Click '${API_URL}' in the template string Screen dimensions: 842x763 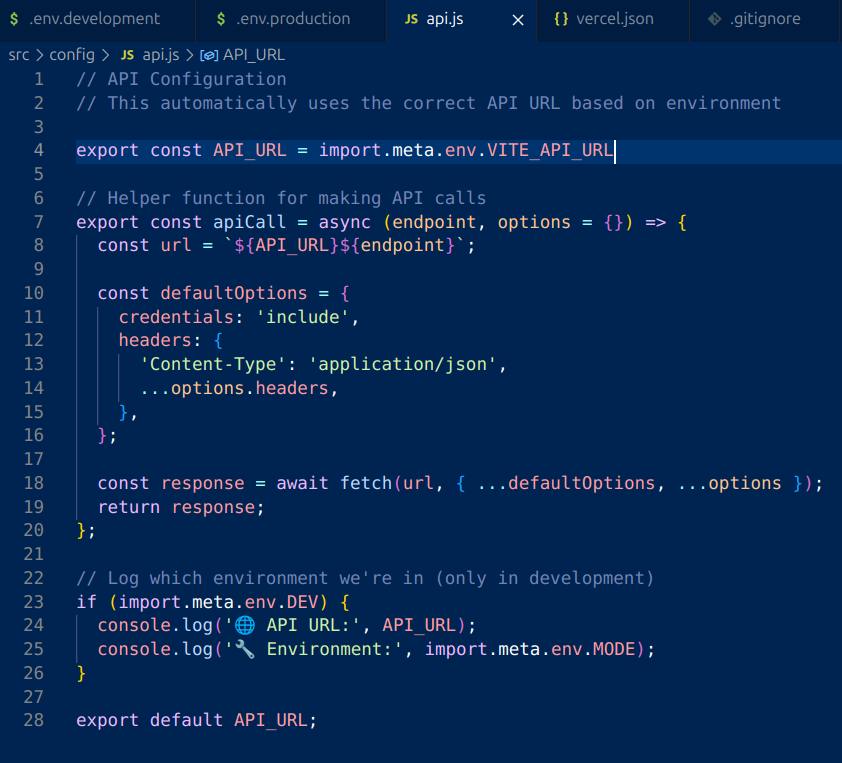click(286, 245)
